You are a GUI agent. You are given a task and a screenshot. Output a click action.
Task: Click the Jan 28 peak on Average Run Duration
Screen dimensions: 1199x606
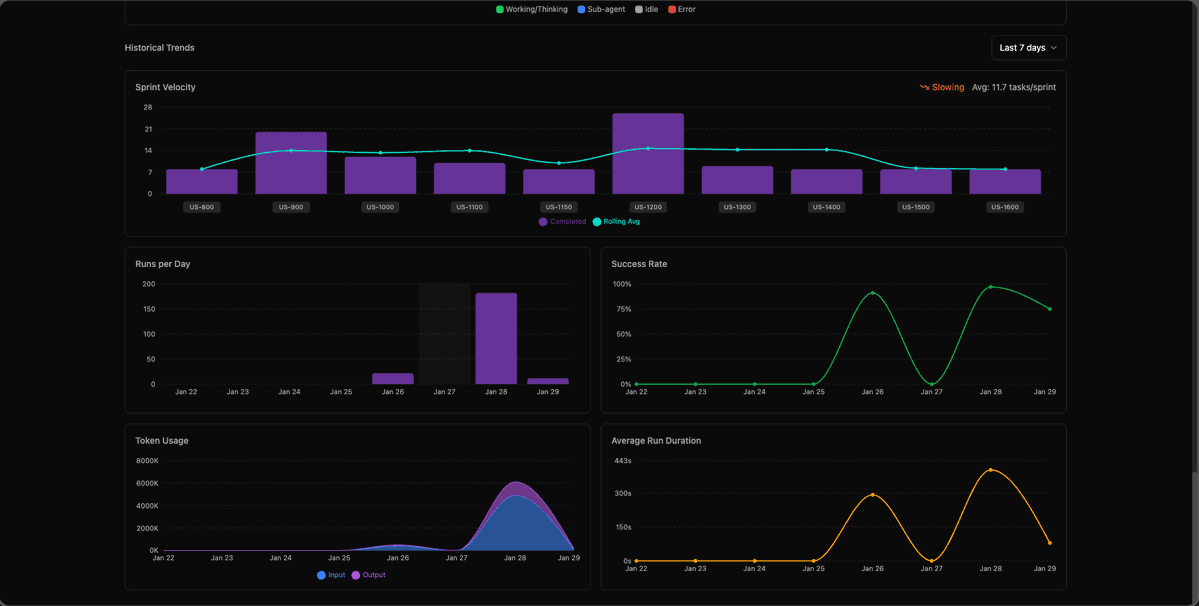(x=991, y=470)
